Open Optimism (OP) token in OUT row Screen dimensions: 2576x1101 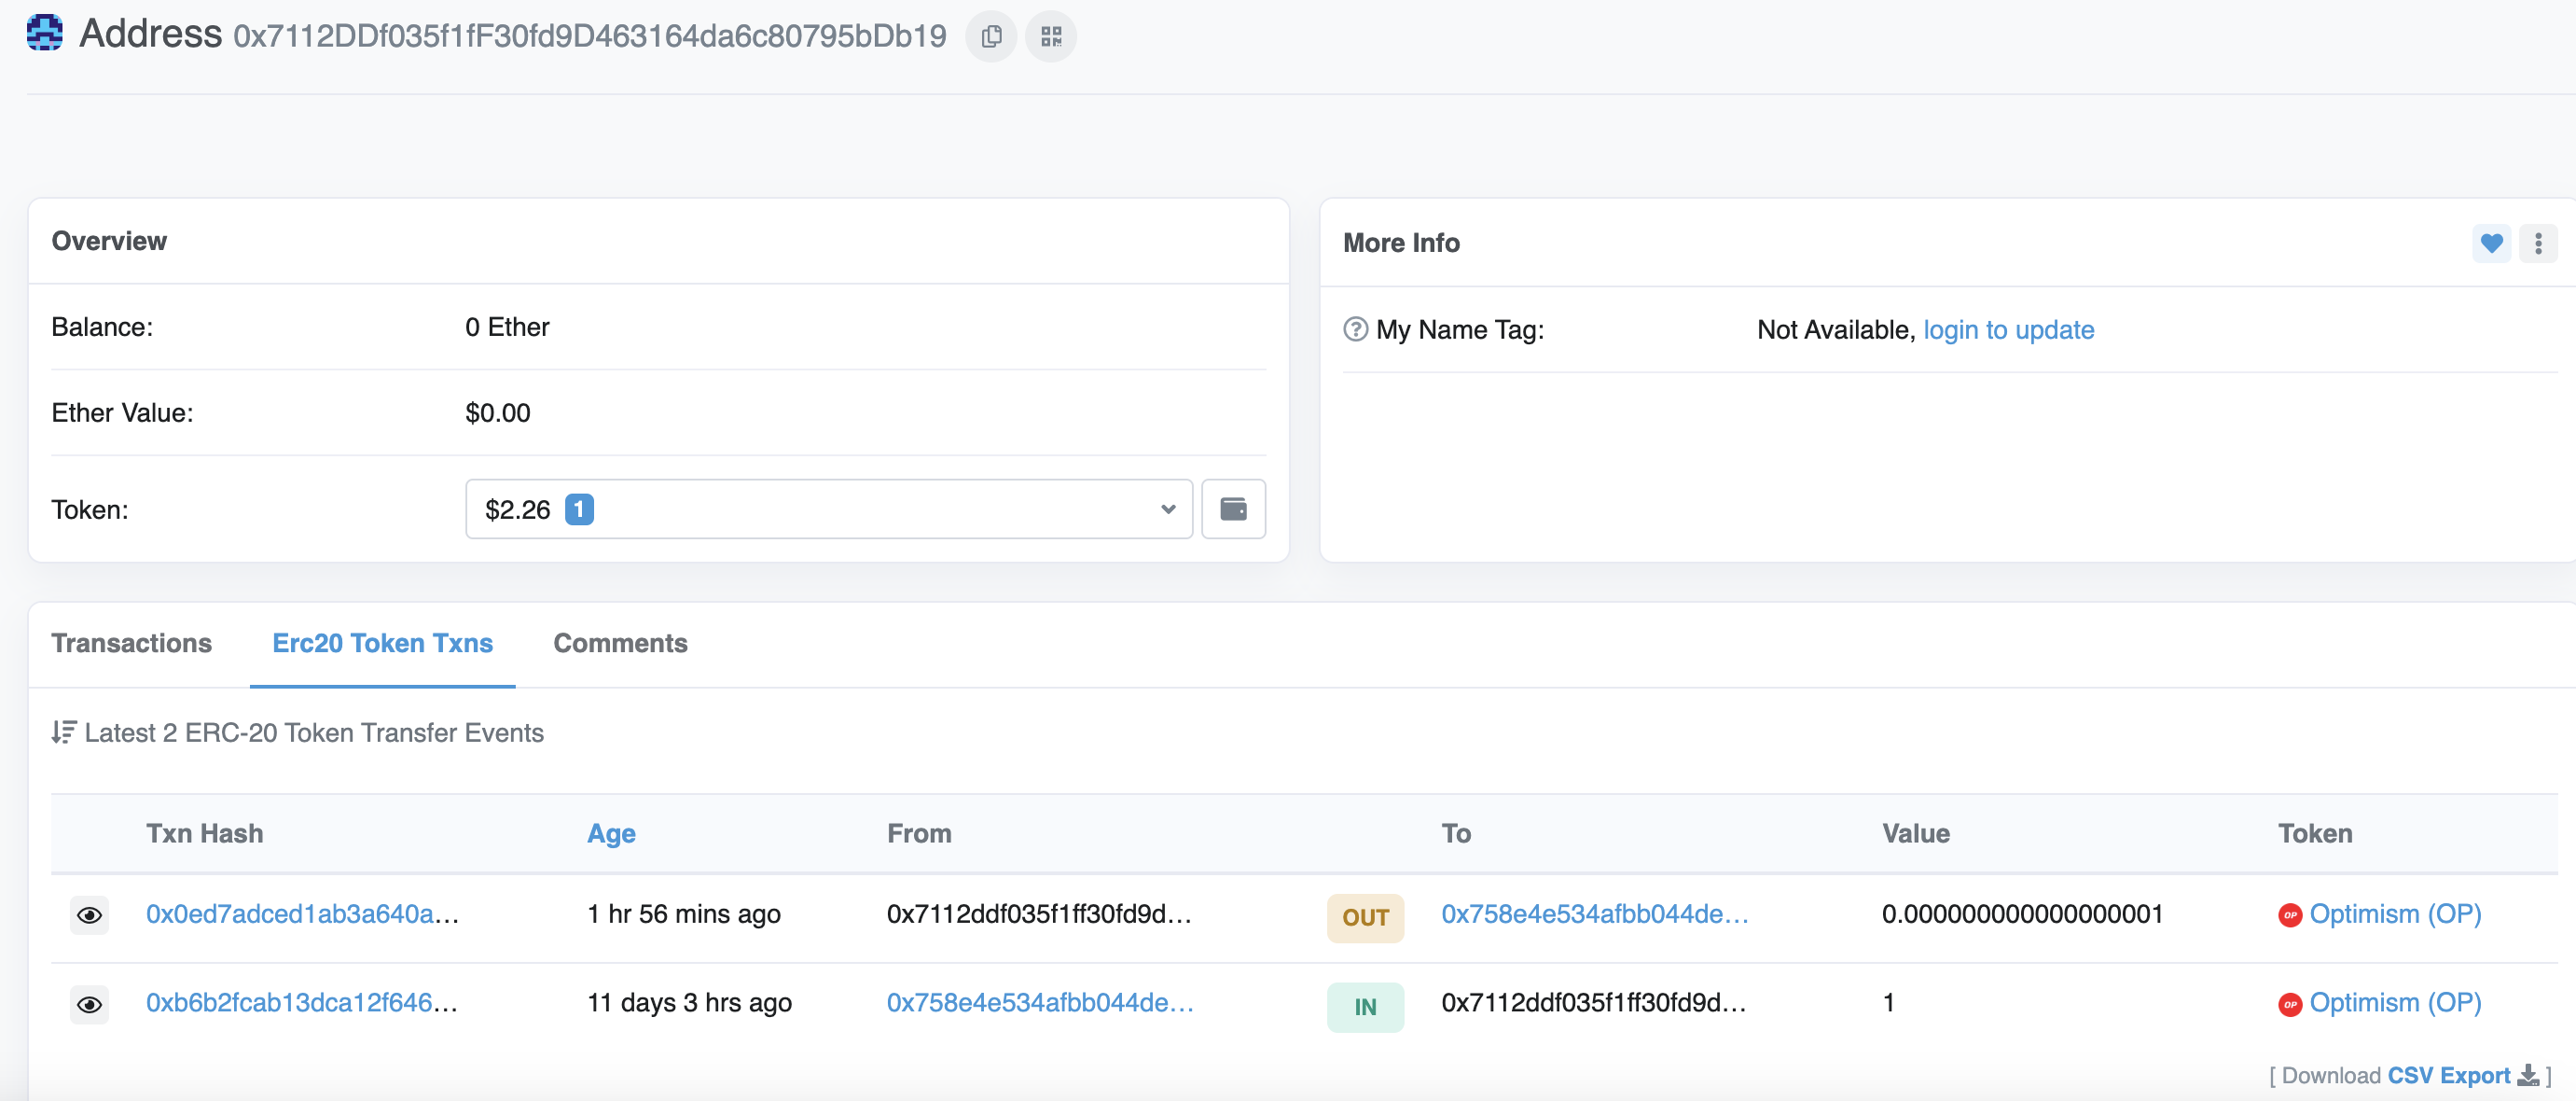click(x=2395, y=914)
